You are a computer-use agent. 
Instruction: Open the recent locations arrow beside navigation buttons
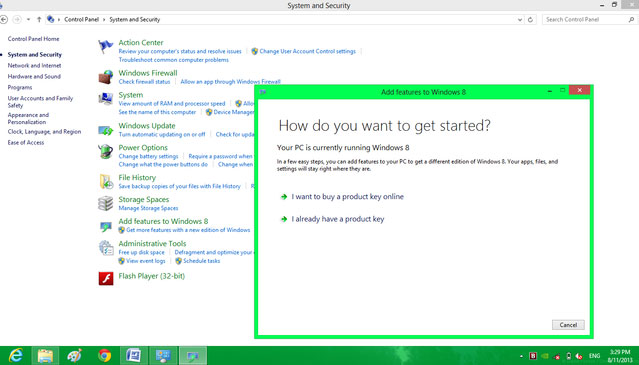pyautogui.click(x=28, y=19)
